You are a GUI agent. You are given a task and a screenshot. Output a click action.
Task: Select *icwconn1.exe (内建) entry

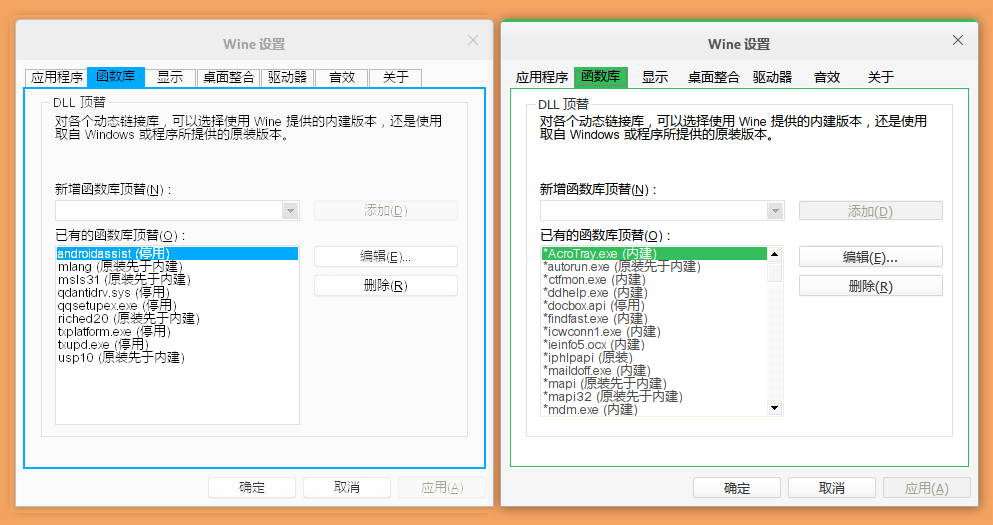point(654,332)
